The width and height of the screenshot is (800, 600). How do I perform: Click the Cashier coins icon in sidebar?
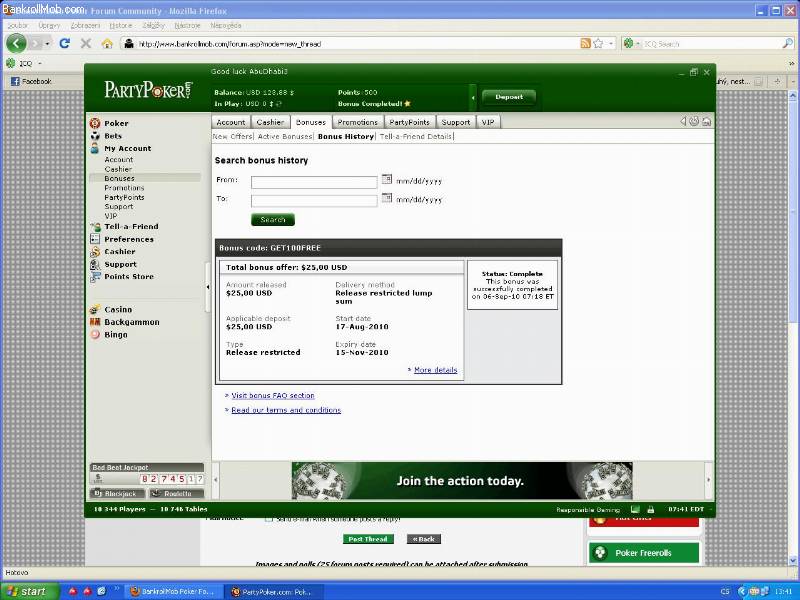pos(95,252)
